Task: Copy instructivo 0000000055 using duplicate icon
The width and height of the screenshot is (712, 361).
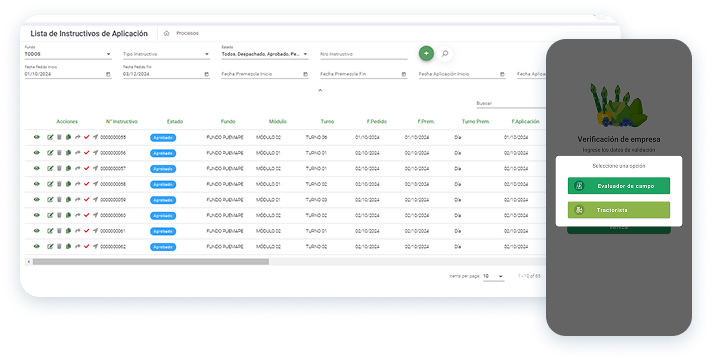Action: click(x=68, y=137)
